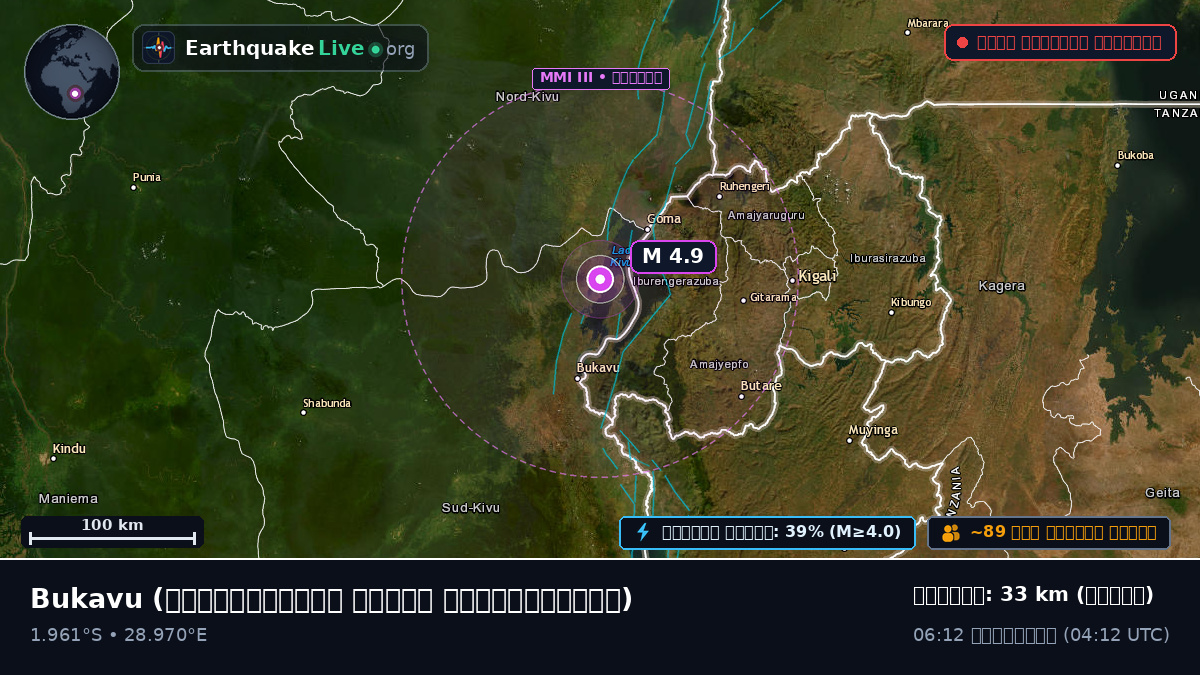
Task: Click the Kindu city label
Action: (69, 449)
